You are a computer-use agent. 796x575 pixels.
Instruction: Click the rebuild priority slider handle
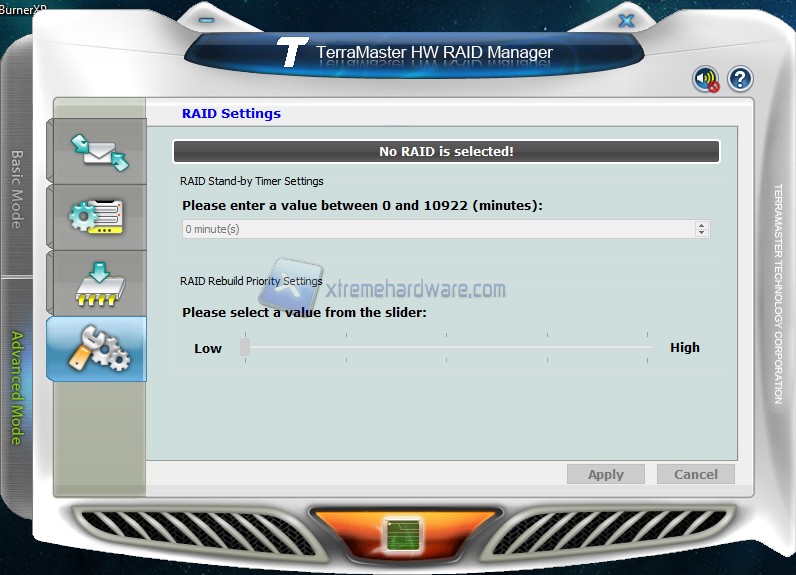pos(245,347)
